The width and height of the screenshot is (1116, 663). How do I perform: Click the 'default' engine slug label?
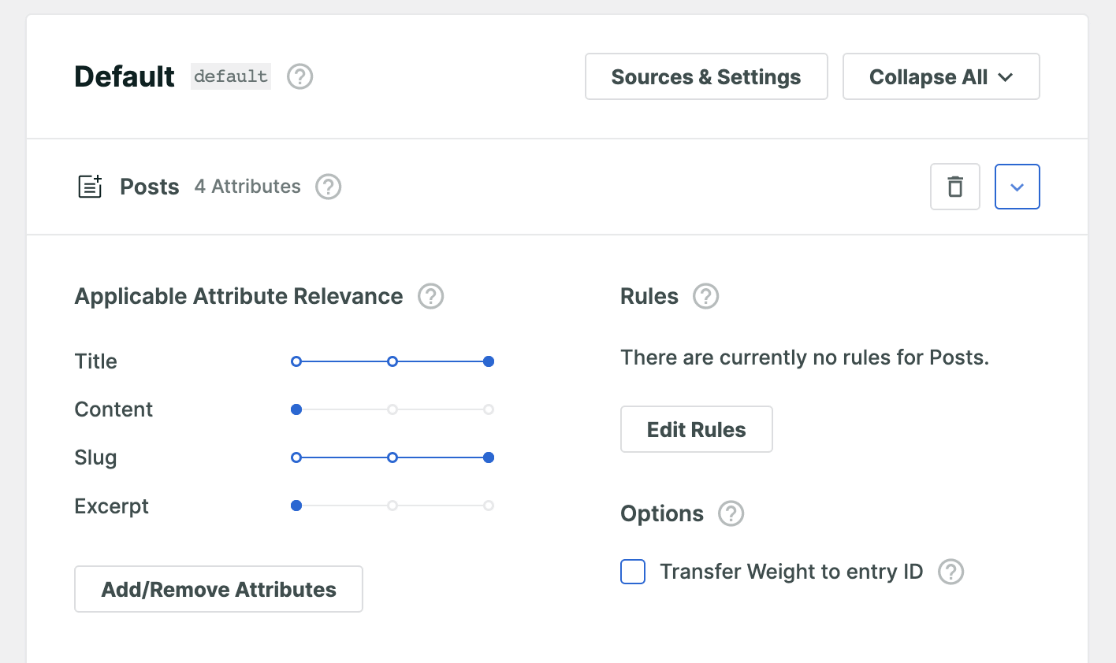pyautogui.click(x=231, y=77)
